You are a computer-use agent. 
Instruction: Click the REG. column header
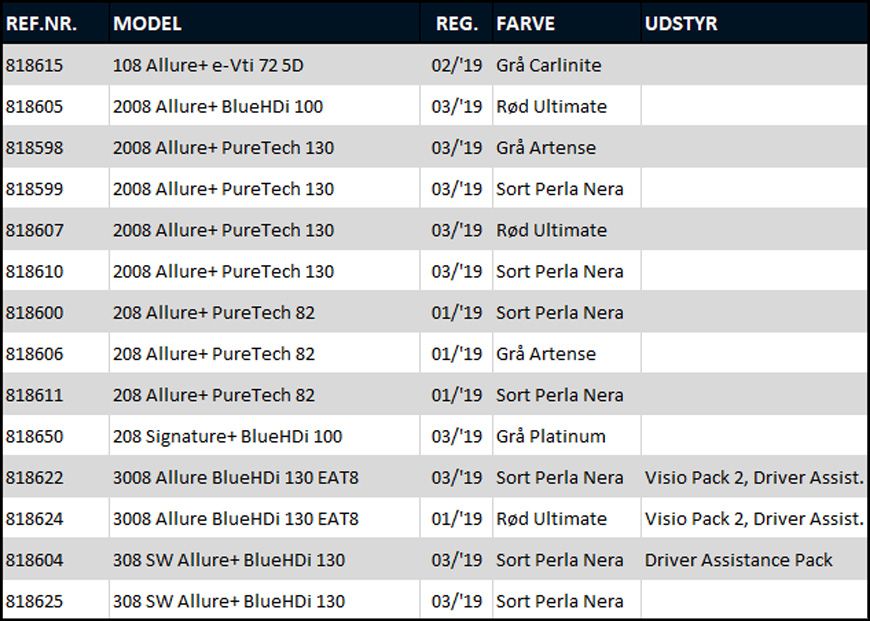click(x=457, y=23)
